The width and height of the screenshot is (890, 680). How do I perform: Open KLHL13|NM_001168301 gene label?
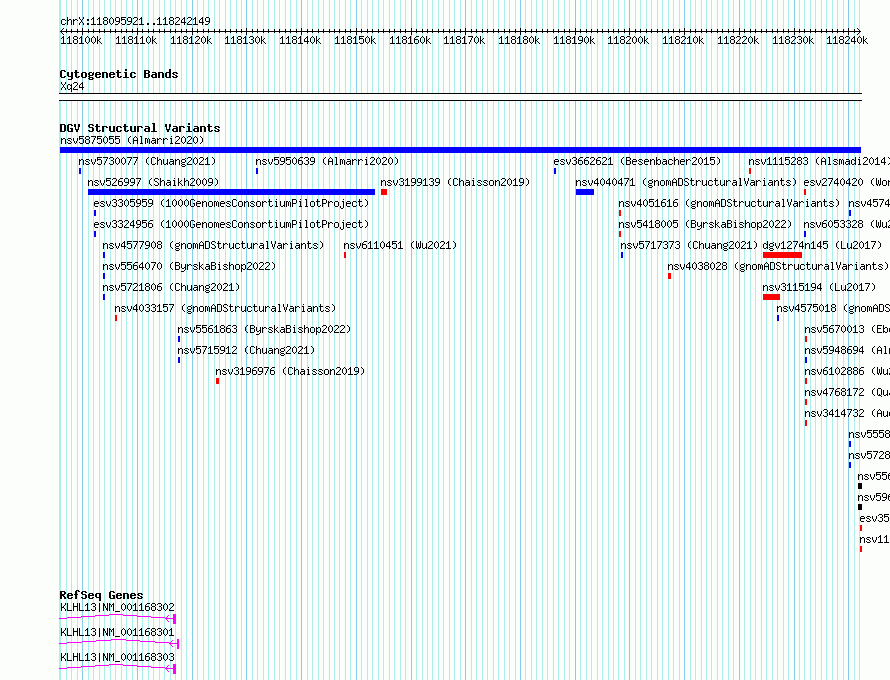tap(117, 632)
